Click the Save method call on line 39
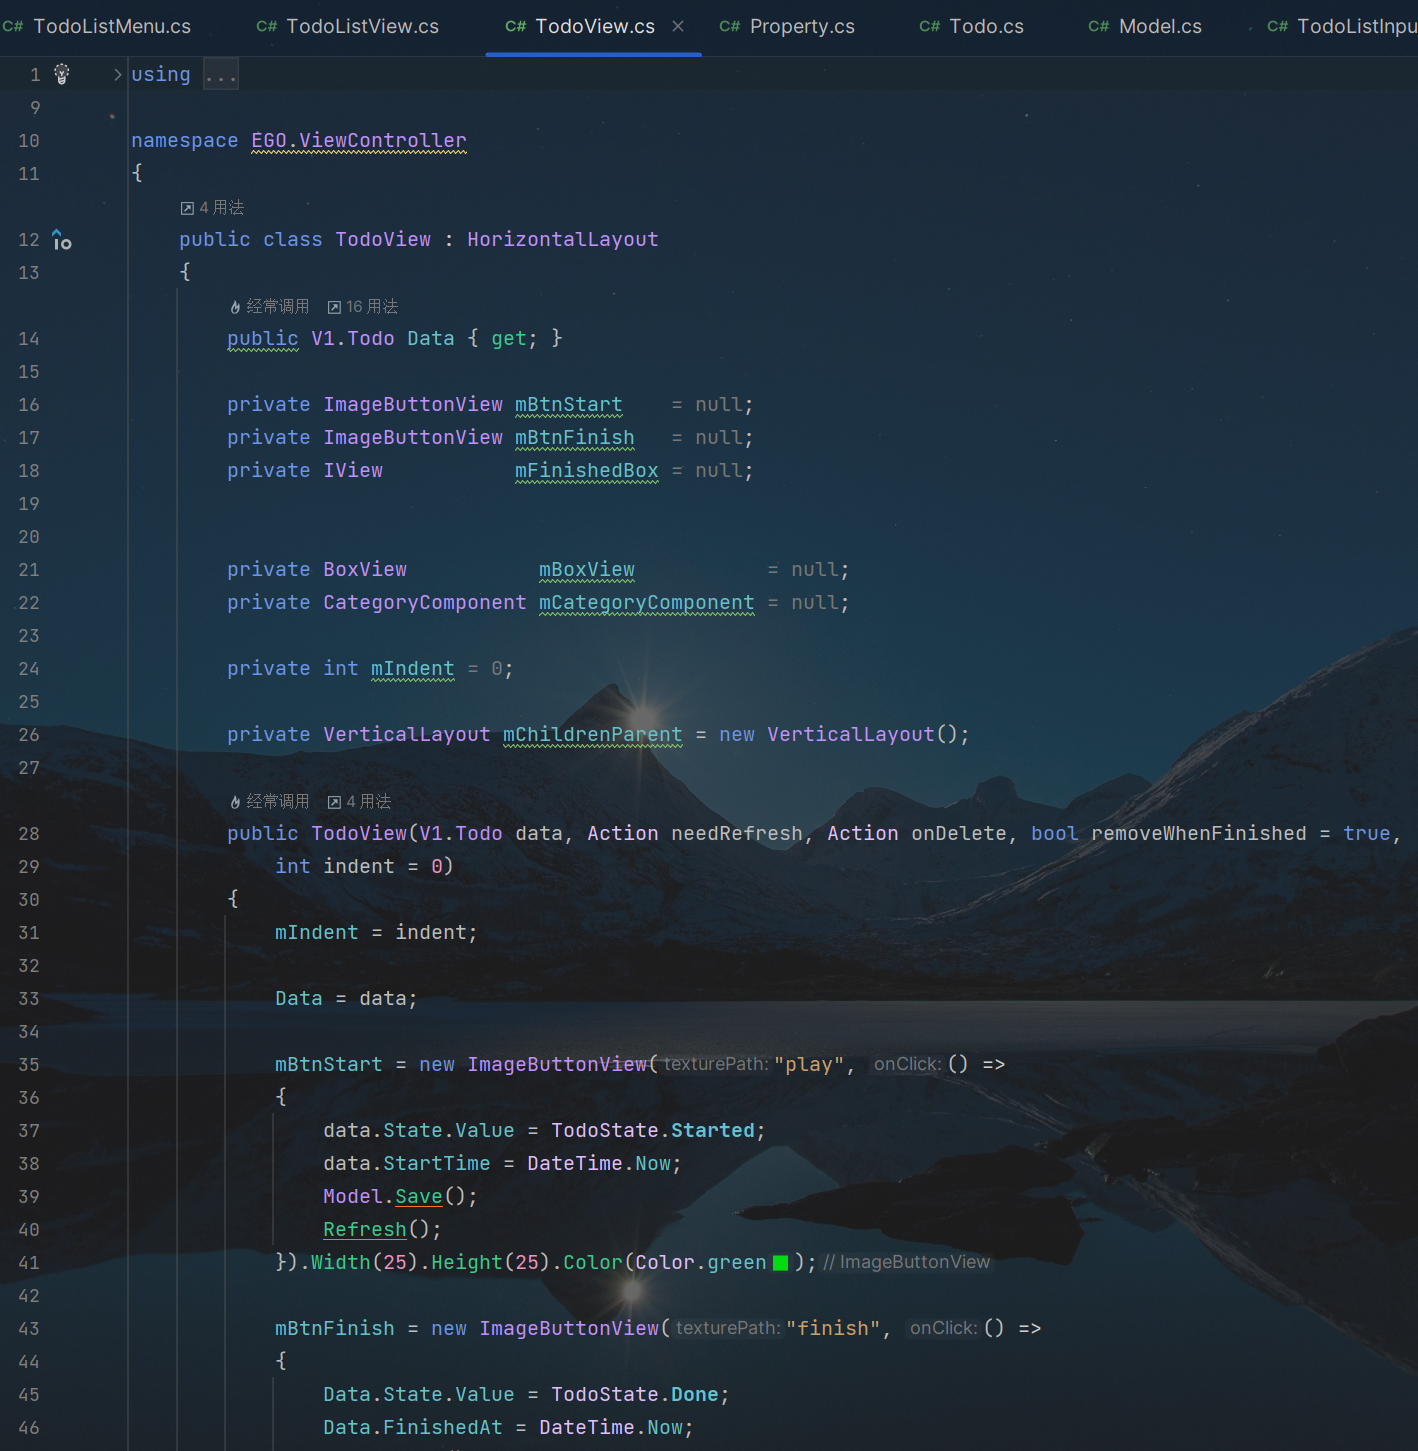The image size is (1418, 1451). (x=419, y=1196)
